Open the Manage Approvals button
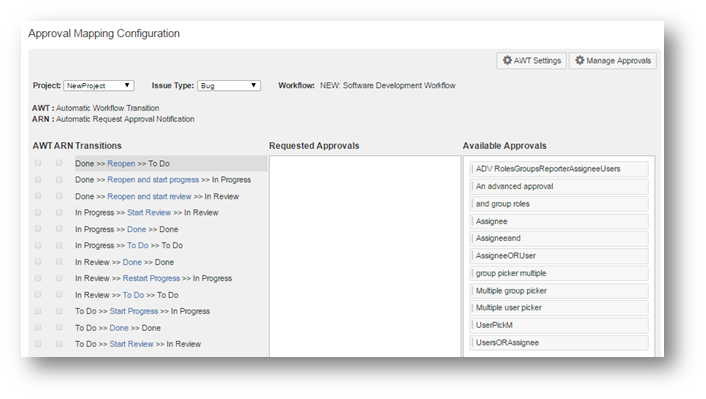This screenshot has height=399, width=706. tap(613, 60)
